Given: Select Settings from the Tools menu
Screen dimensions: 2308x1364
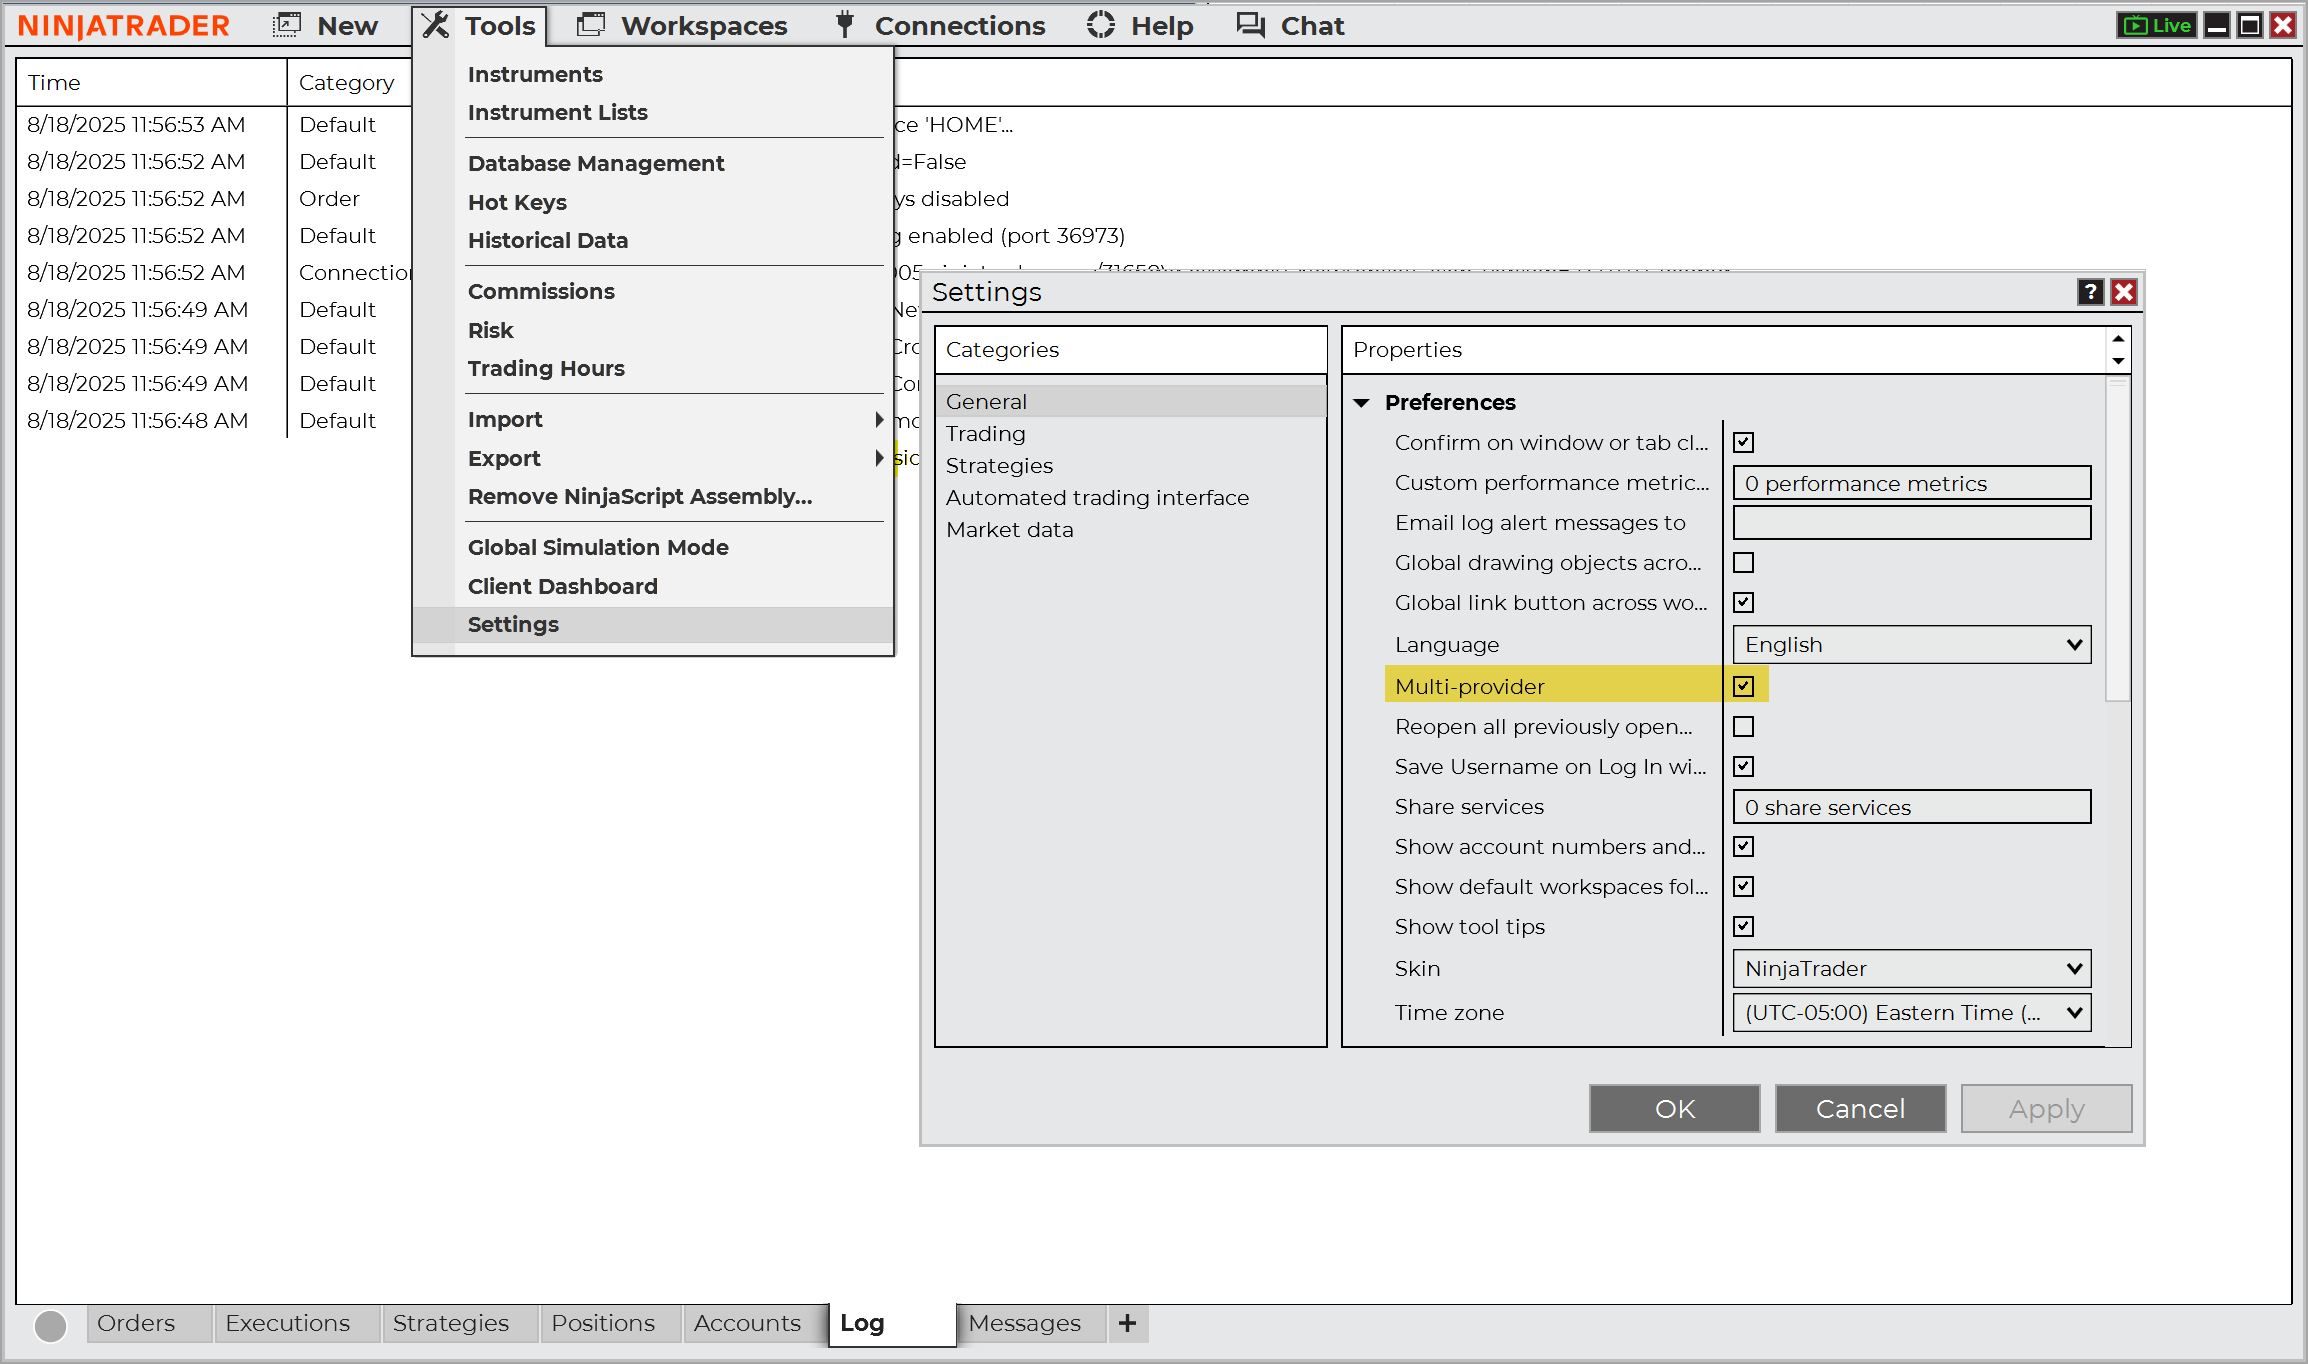Looking at the screenshot, I should coord(513,624).
